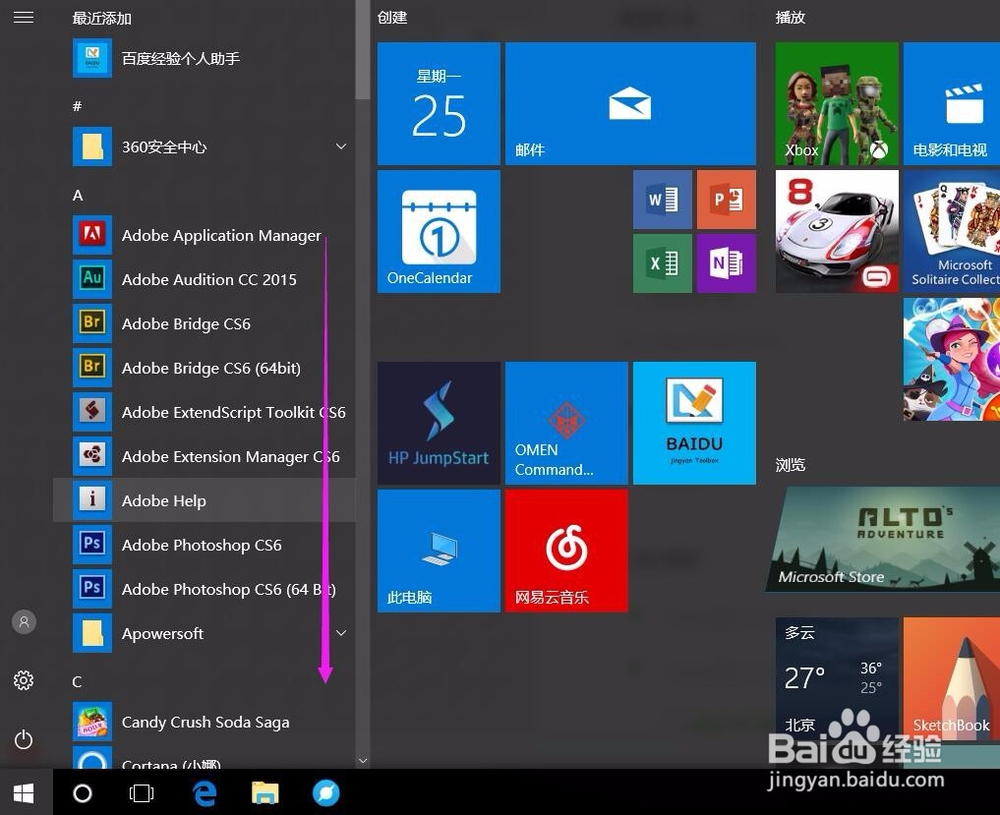Viewport: 1000px width, 815px height.
Task: Open Adobe Extension Manager CS6
Action: 204,457
